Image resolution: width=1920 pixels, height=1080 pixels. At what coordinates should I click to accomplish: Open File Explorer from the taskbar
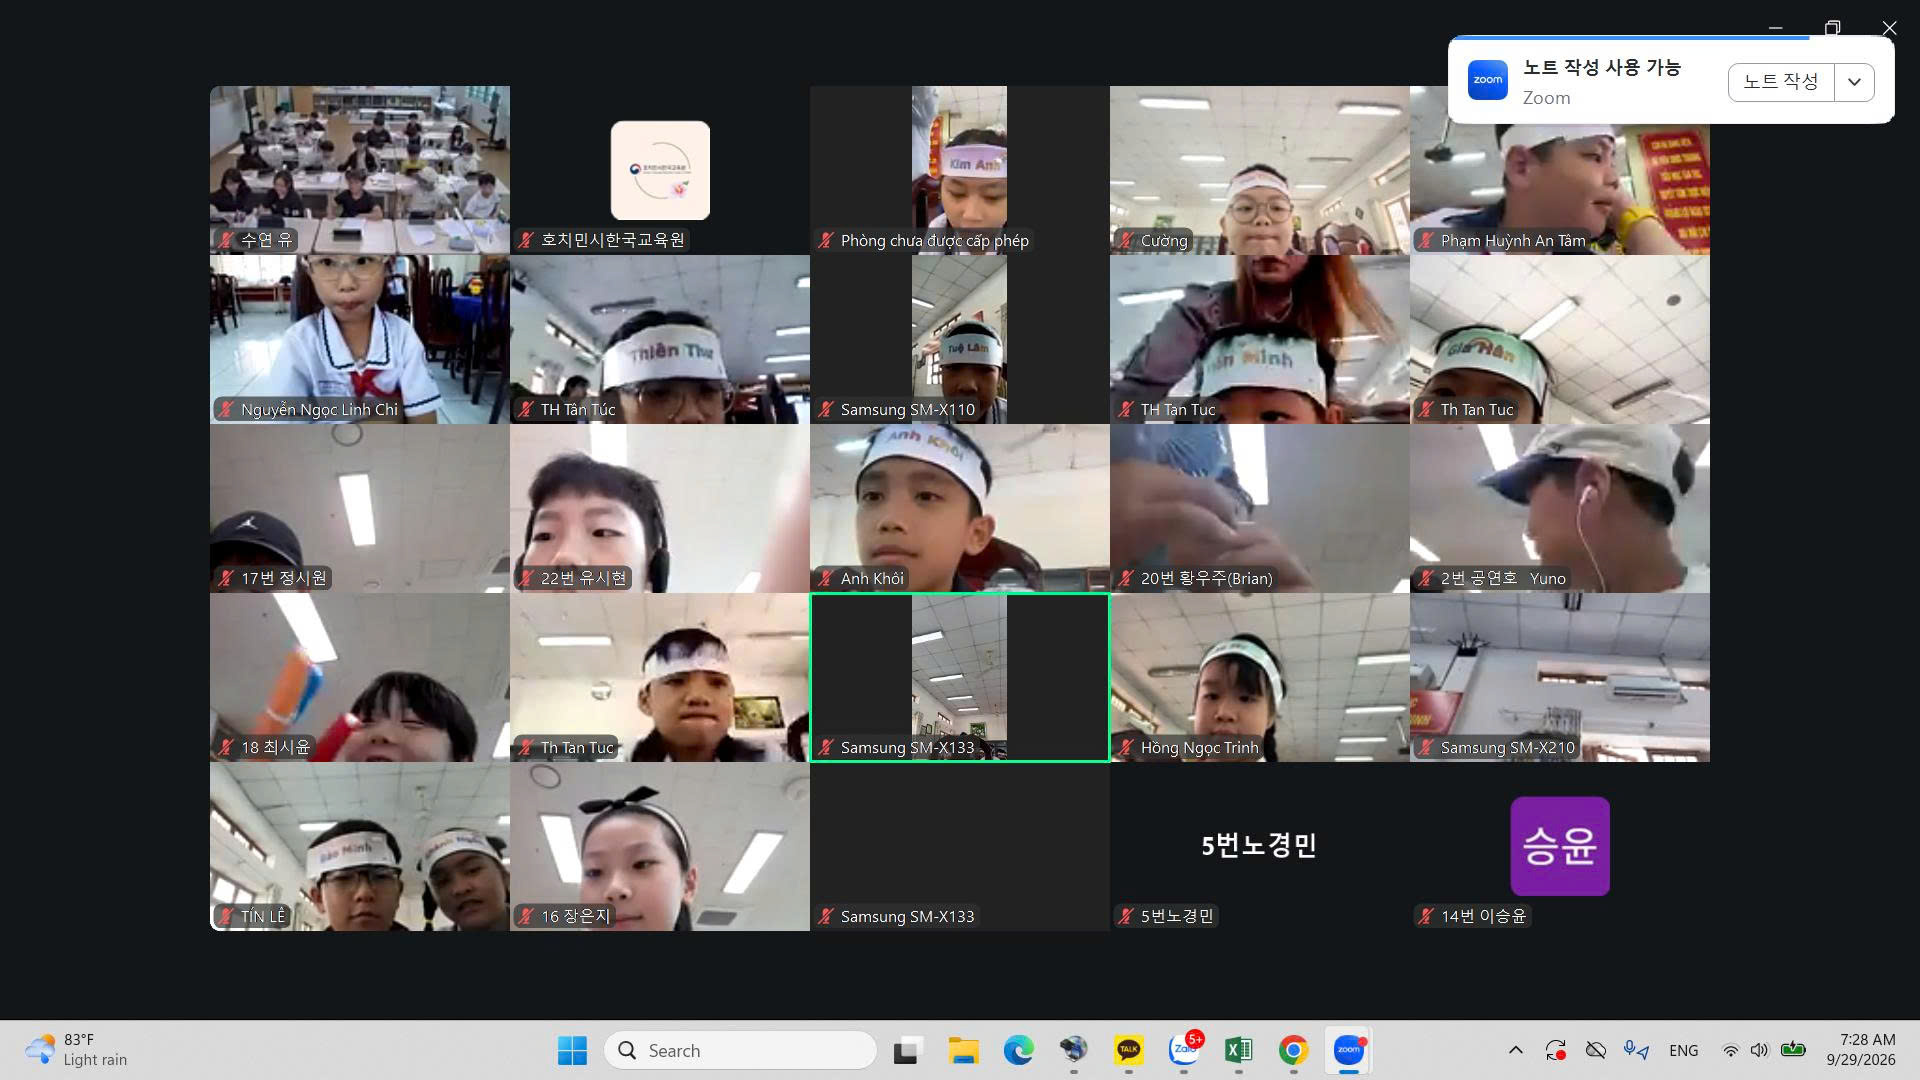[963, 1050]
